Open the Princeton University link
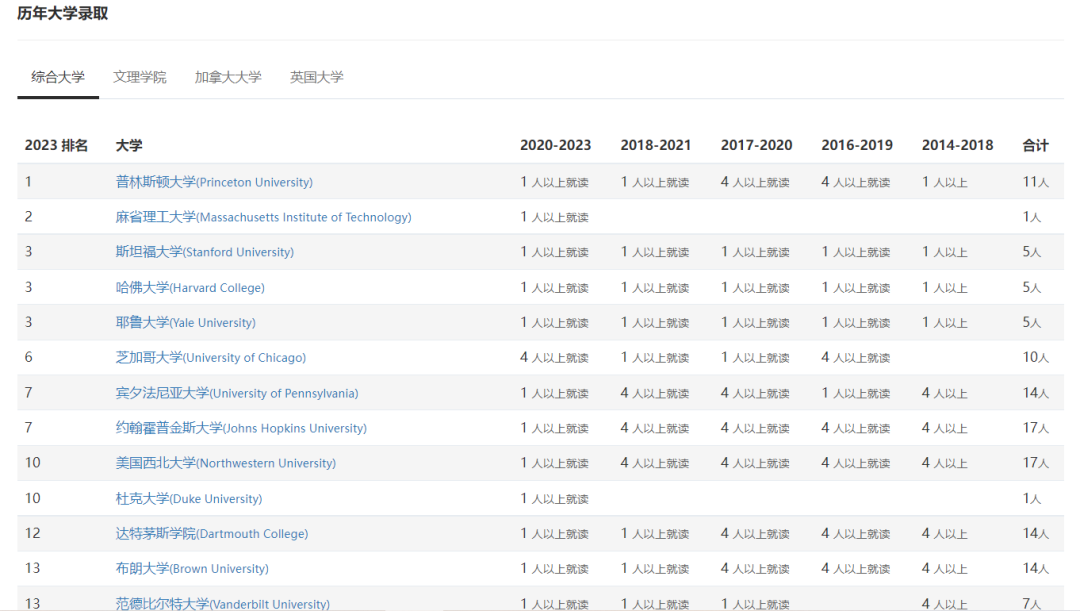1080x611 pixels. 214,182
